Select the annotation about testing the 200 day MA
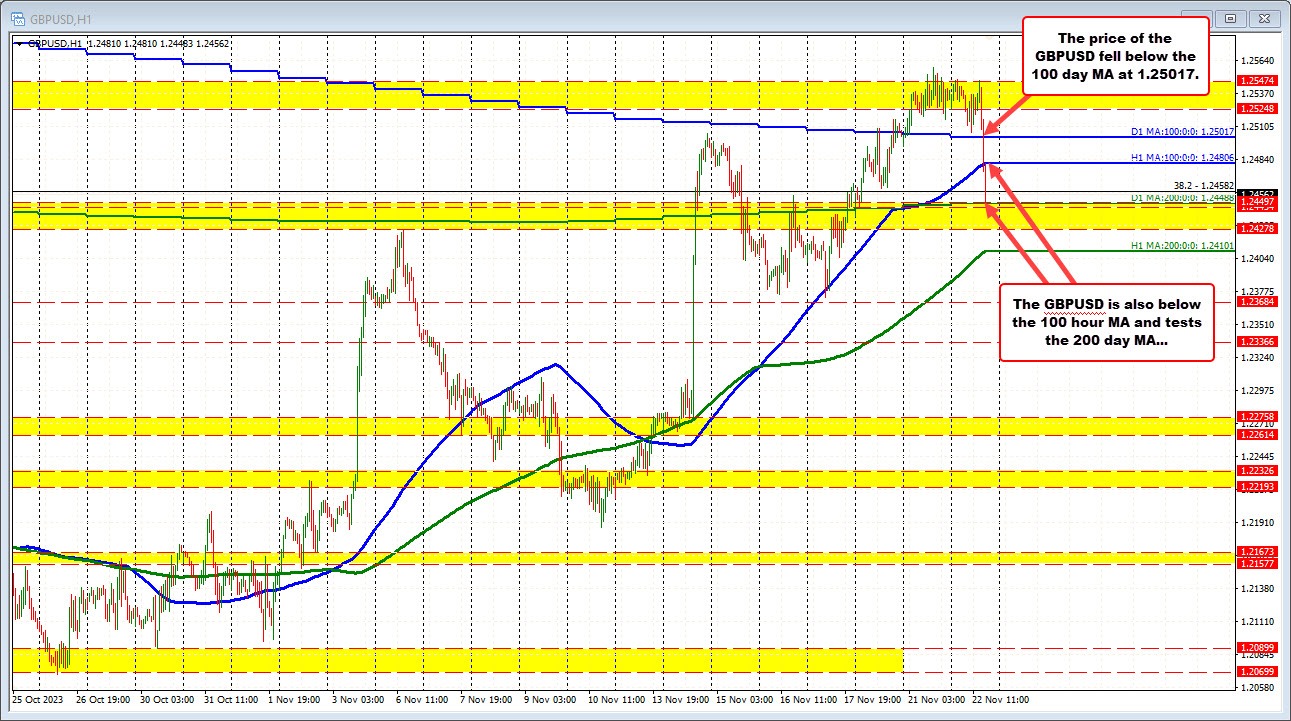This screenshot has width=1291, height=721. tap(1106, 323)
